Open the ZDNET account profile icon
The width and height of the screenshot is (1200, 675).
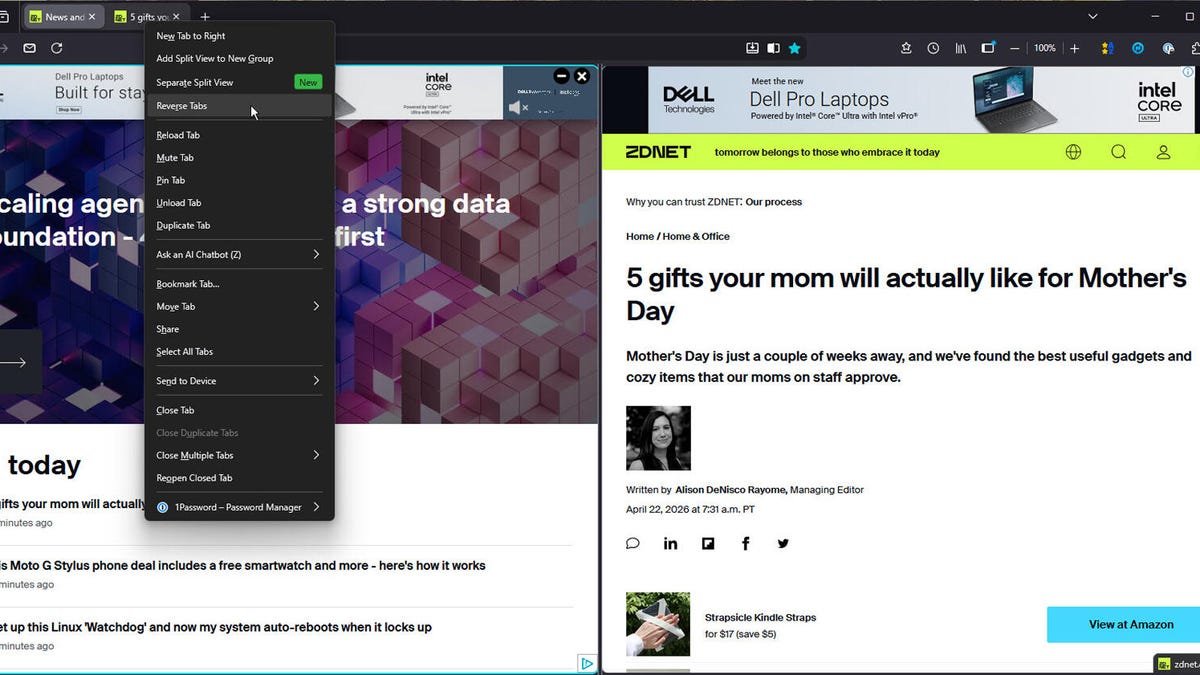point(1163,152)
